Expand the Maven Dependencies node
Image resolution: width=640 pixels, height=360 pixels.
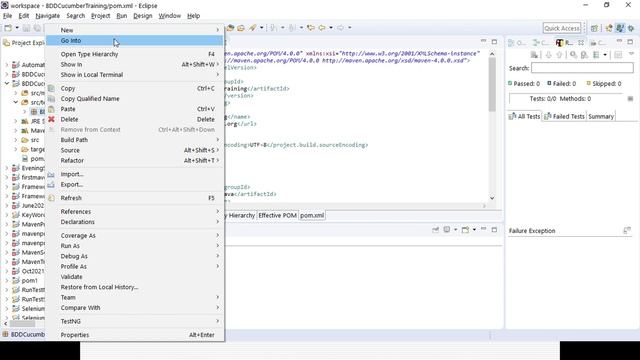[x=16, y=131]
